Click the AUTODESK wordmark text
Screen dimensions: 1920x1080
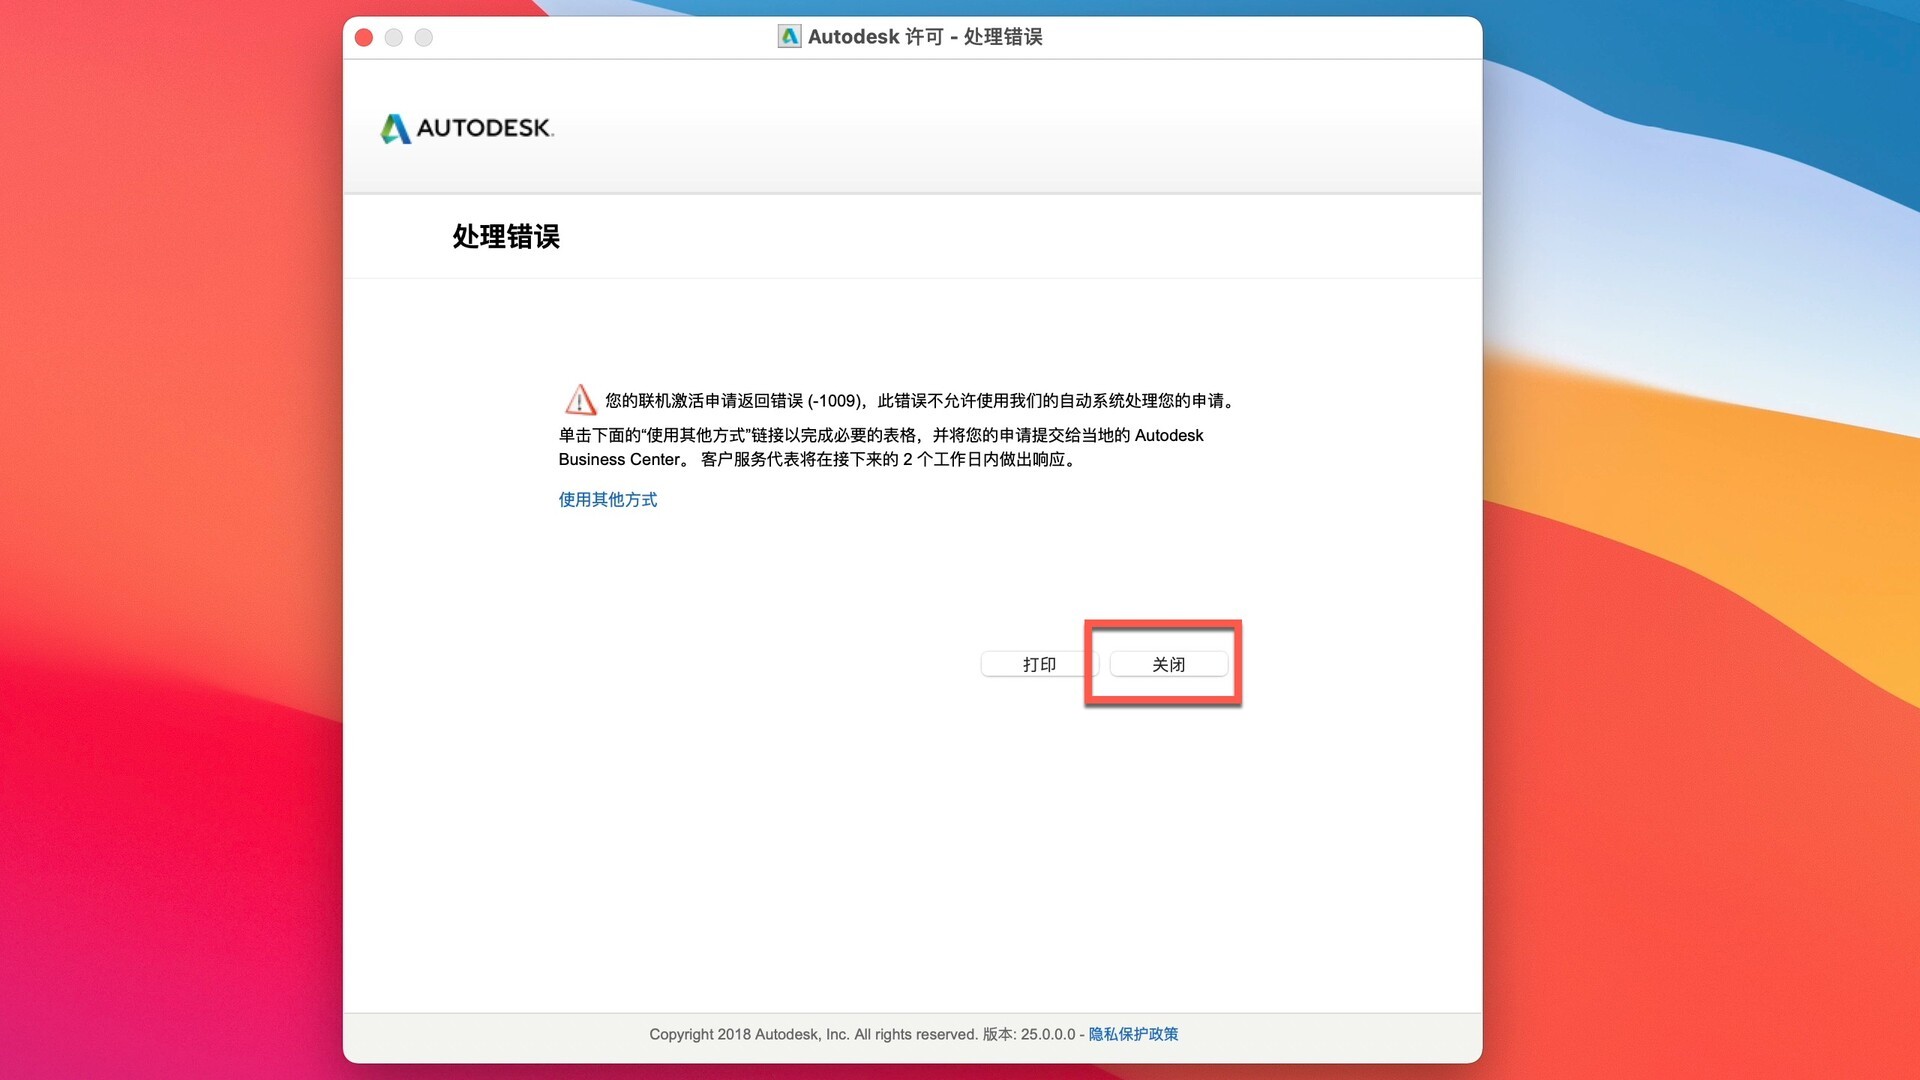pos(484,128)
